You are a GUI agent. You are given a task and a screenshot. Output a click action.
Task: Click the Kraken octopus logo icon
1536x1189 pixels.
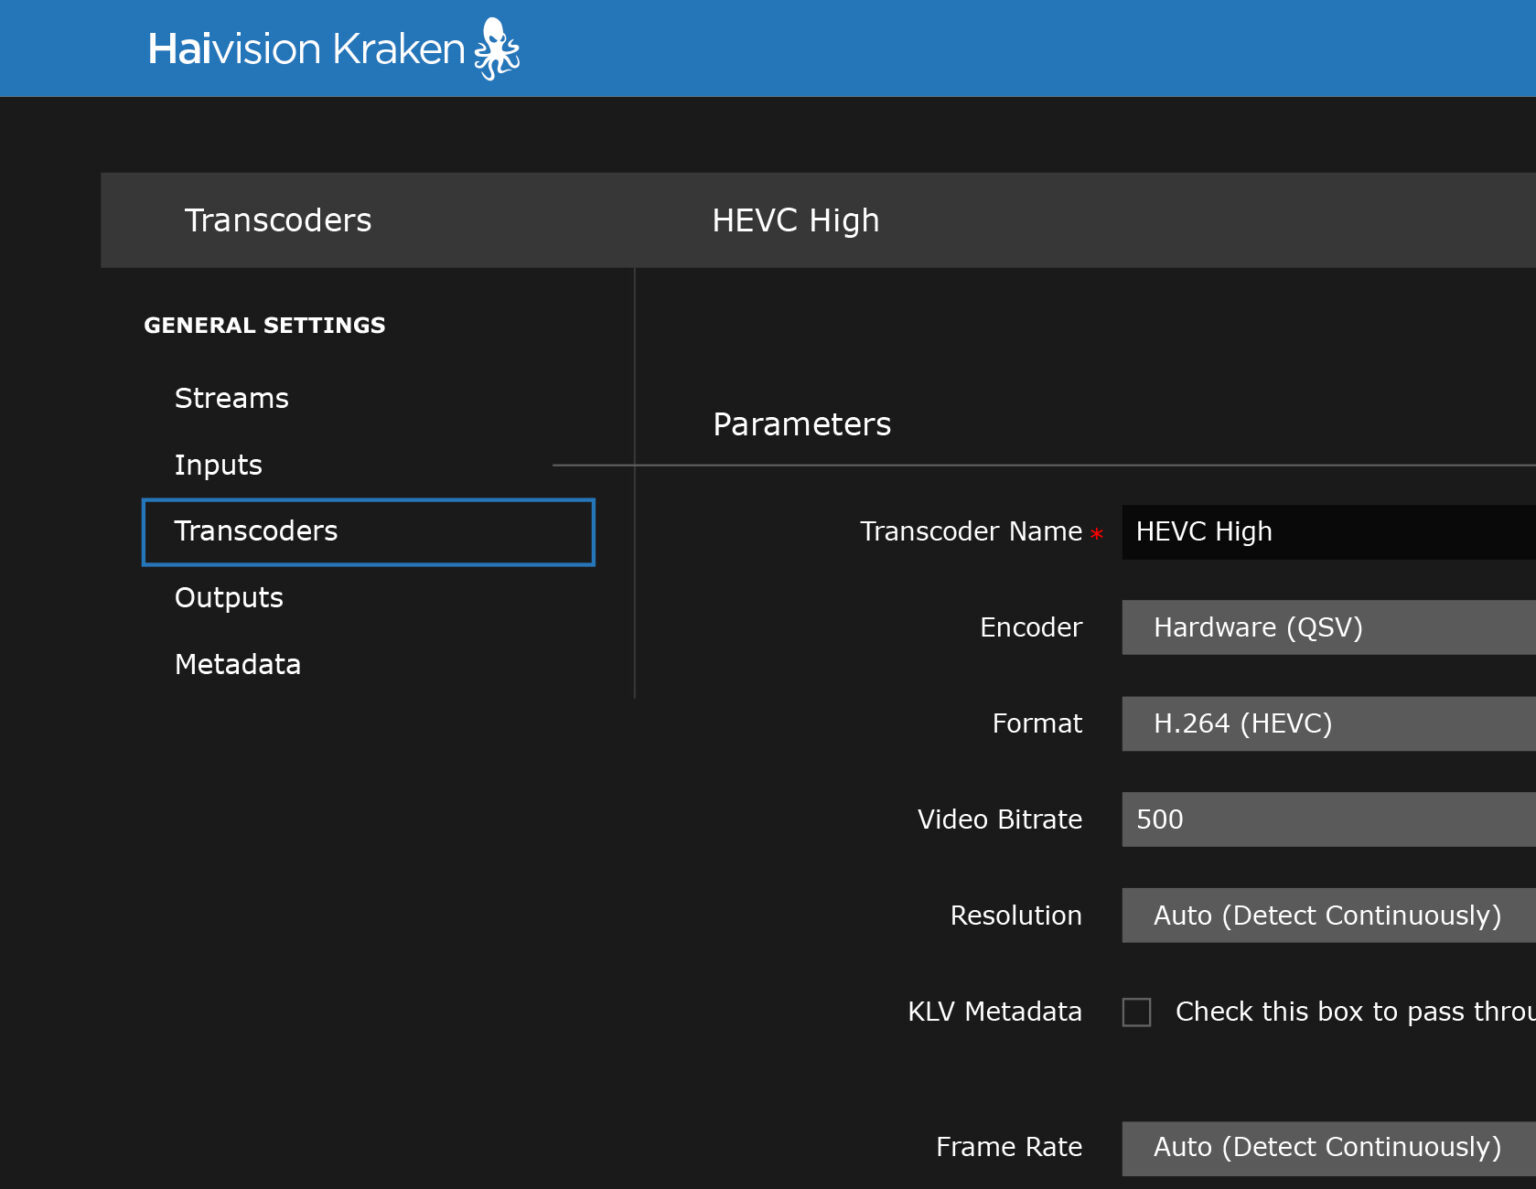[x=495, y=47]
